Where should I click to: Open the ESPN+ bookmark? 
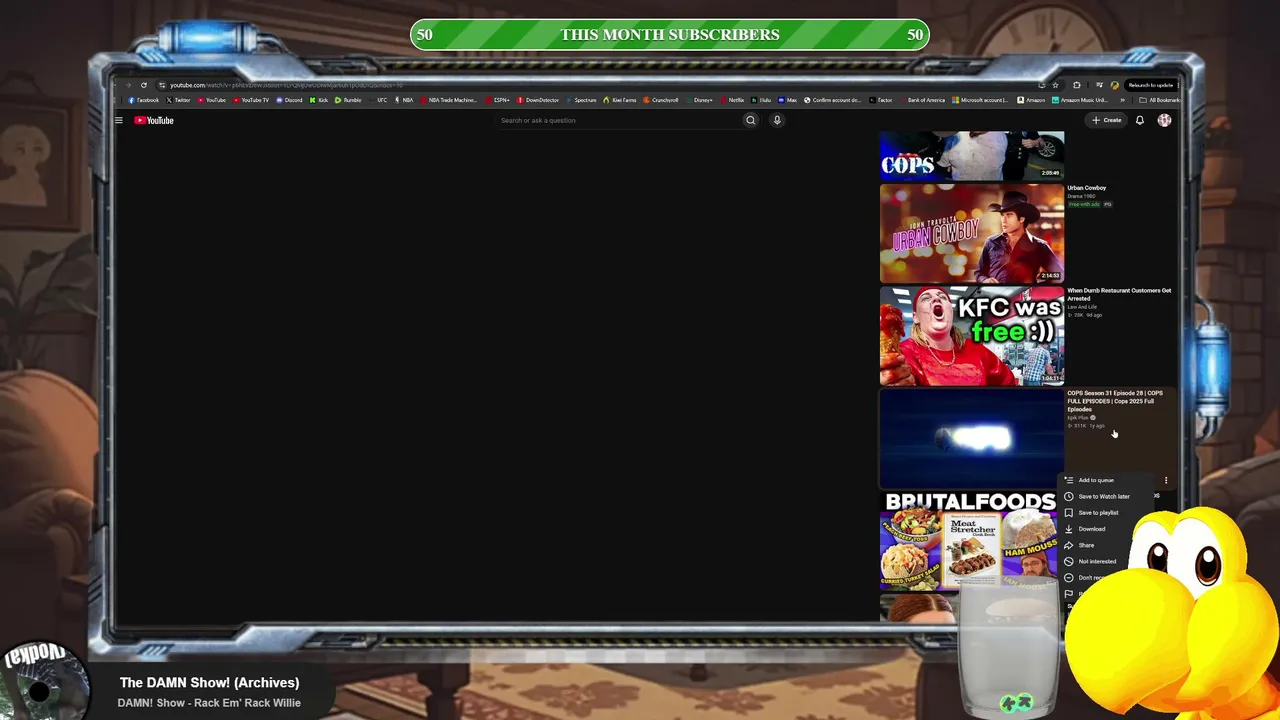498,100
